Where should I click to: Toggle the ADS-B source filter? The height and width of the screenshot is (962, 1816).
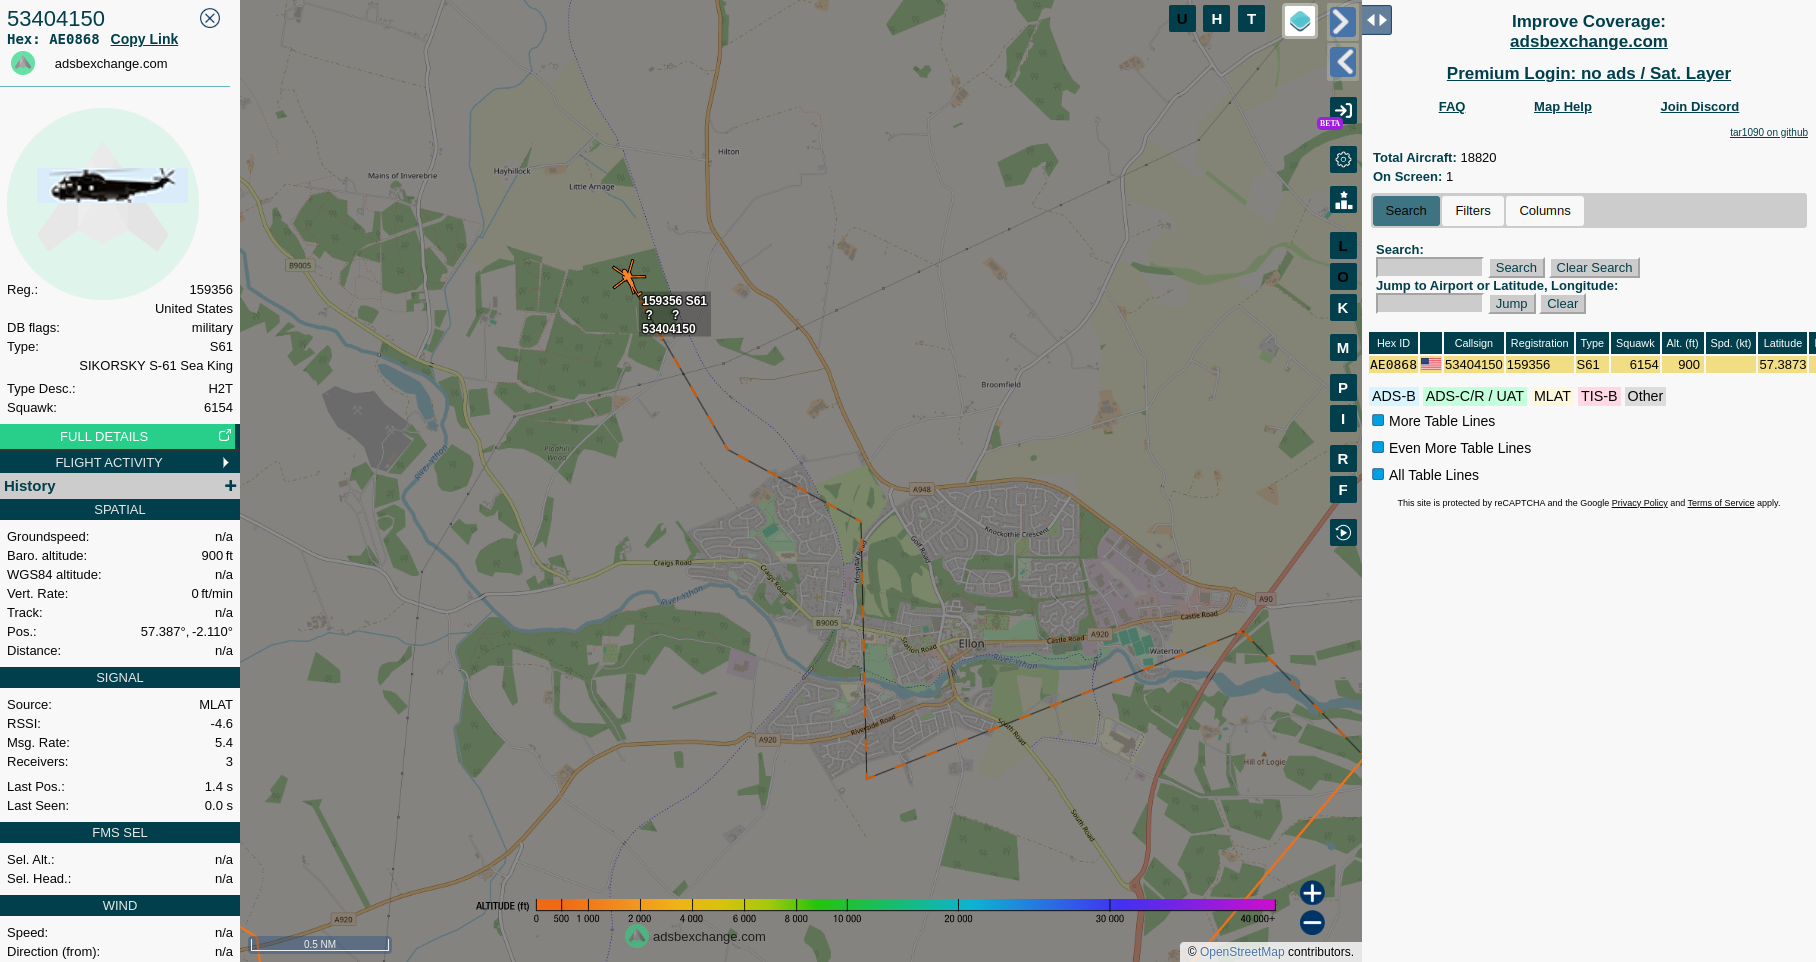[x=1393, y=396]
